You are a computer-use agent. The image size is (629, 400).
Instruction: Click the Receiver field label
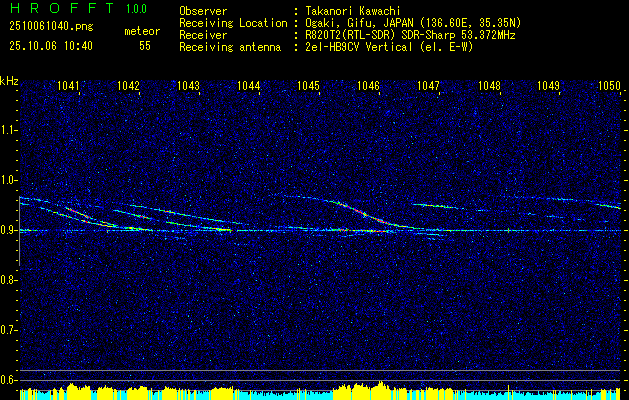[x=203, y=35]
